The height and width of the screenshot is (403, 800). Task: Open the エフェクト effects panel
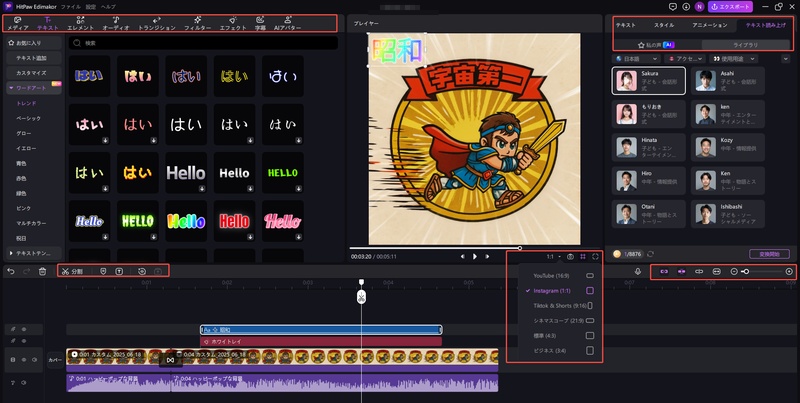[233, 23]
